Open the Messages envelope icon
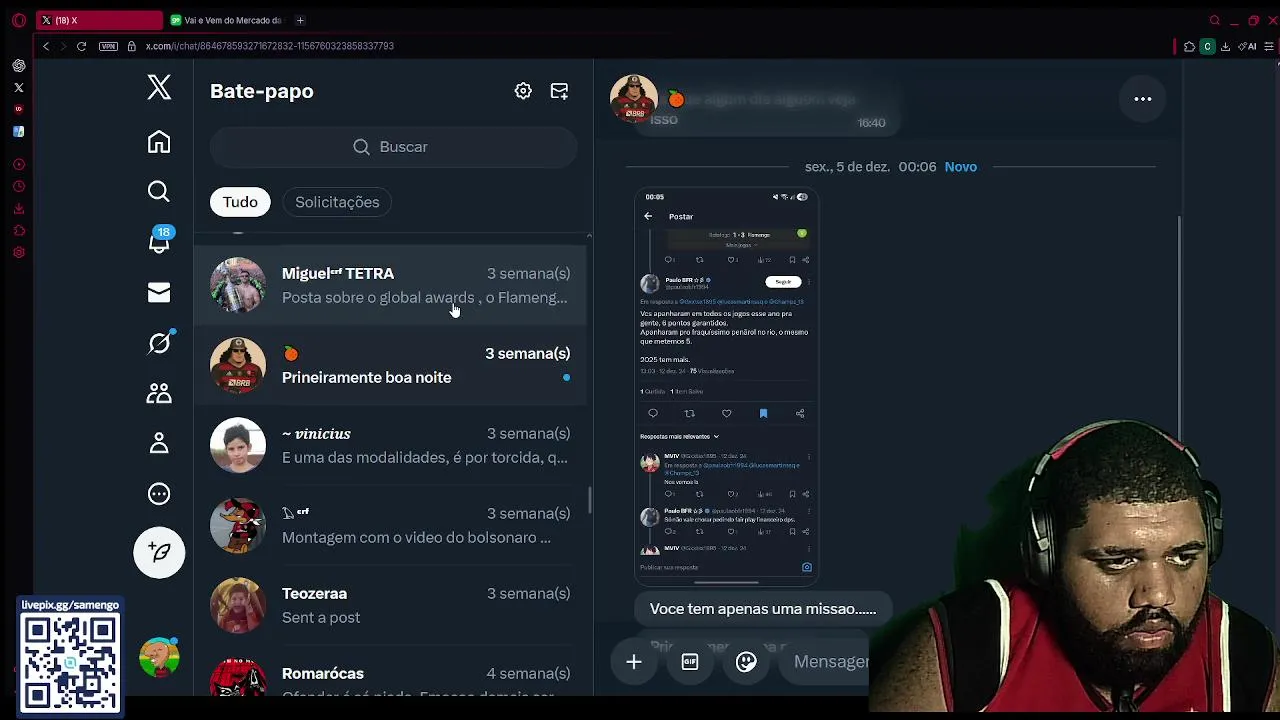 click(x=159, y=292)
